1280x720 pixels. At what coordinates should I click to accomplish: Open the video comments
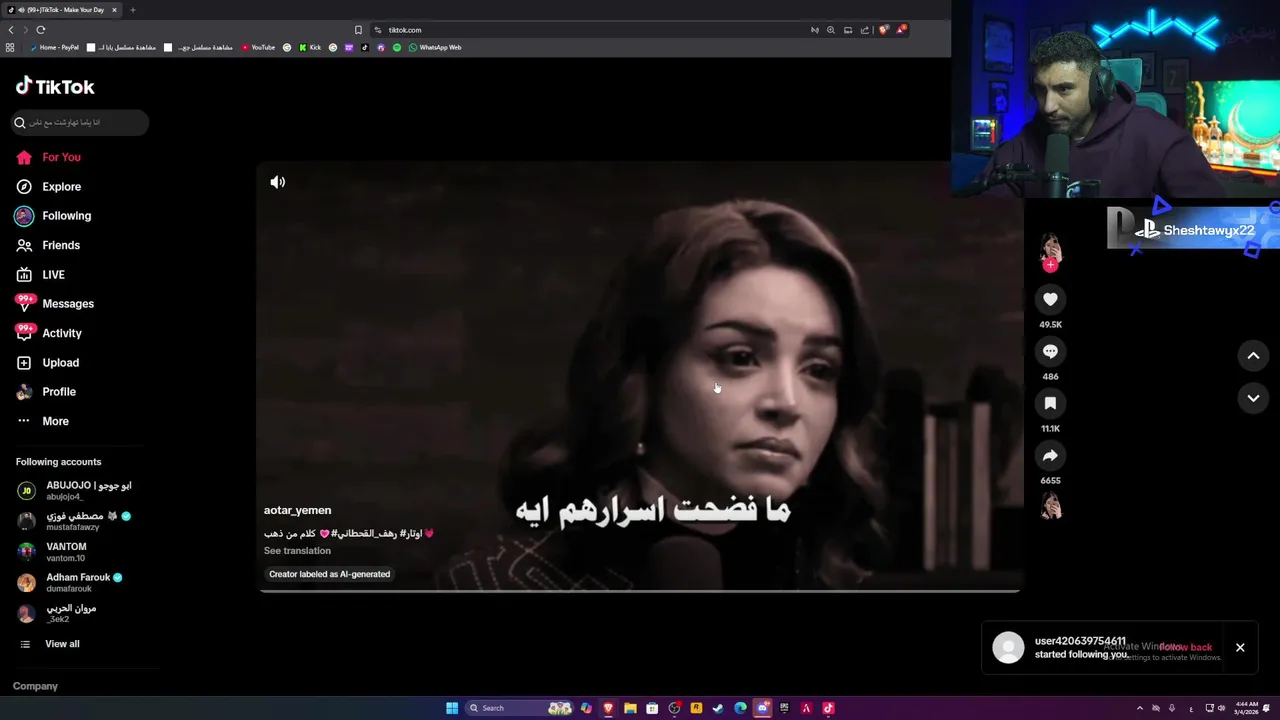click(x=1050, y=351)
